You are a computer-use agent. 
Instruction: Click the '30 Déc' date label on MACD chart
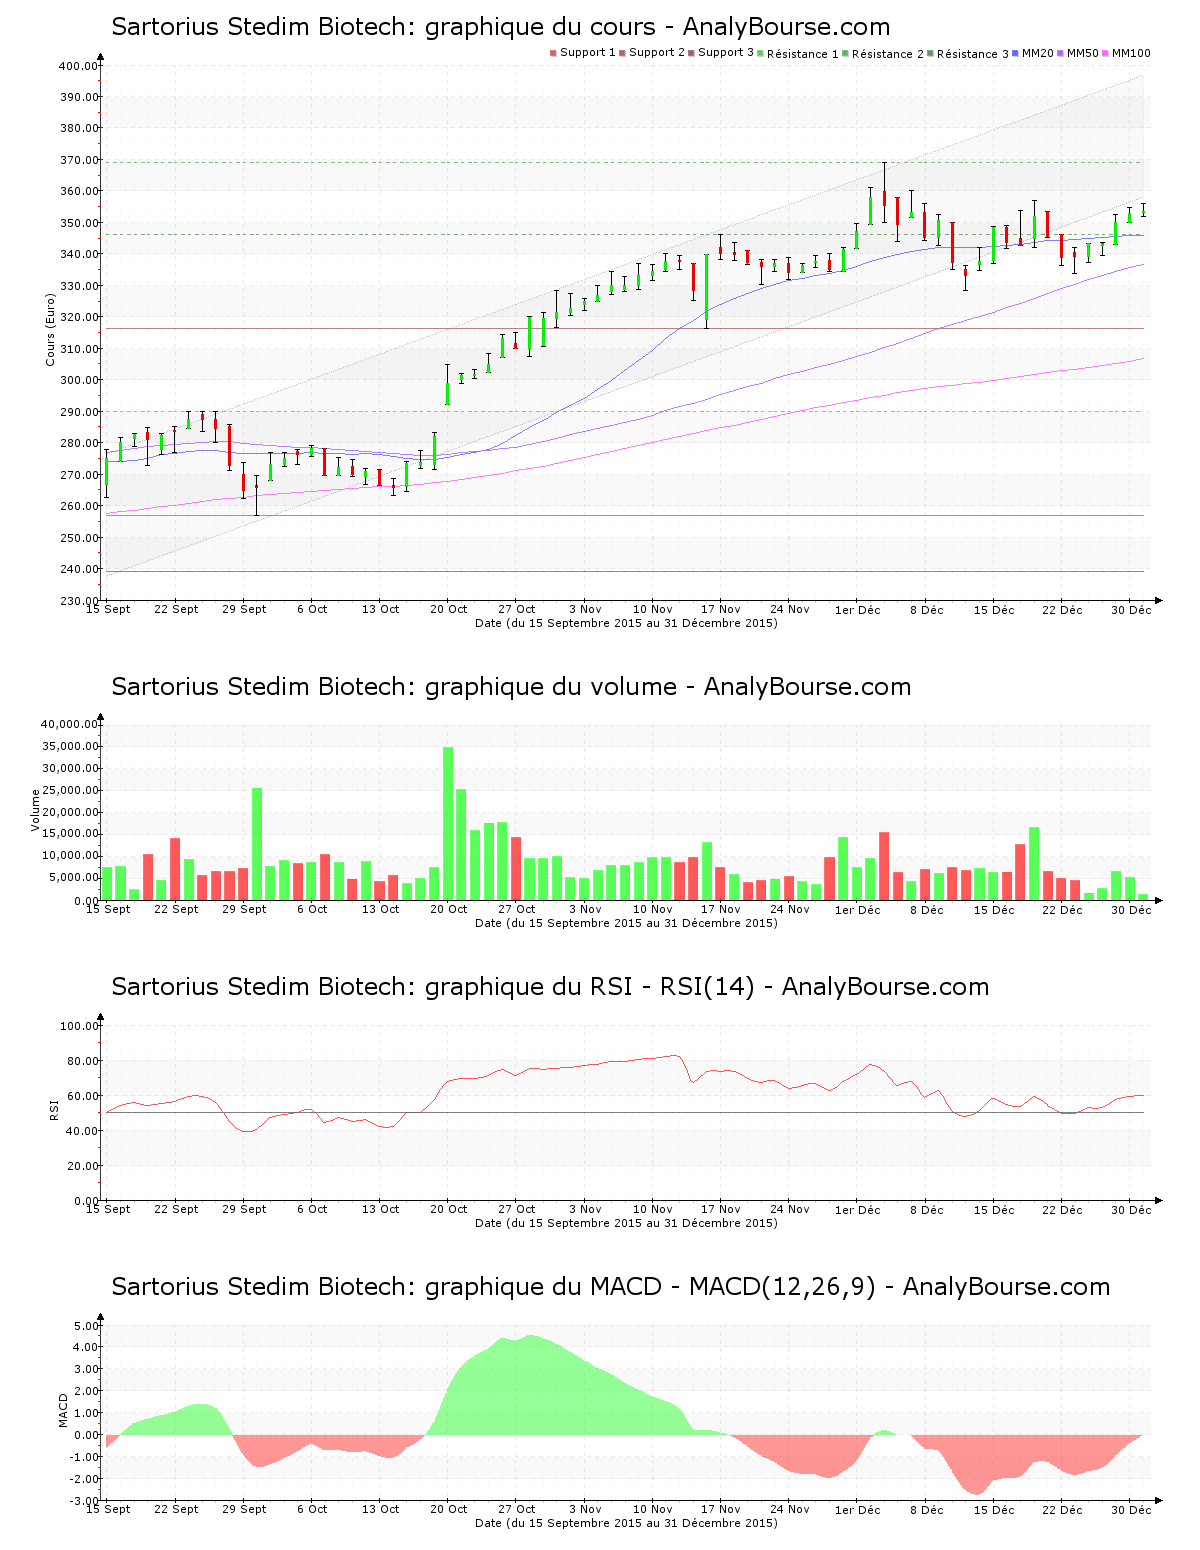click(x=1131, y=1510)
